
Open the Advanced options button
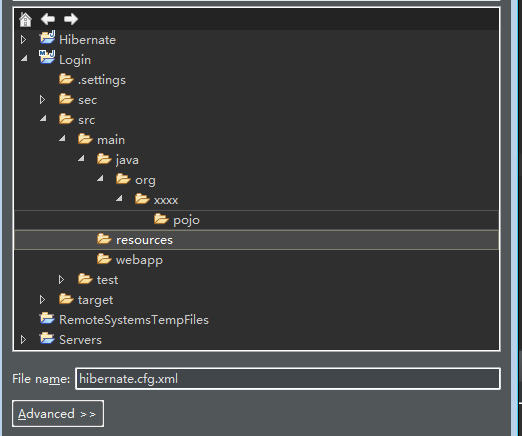[58, 414]
